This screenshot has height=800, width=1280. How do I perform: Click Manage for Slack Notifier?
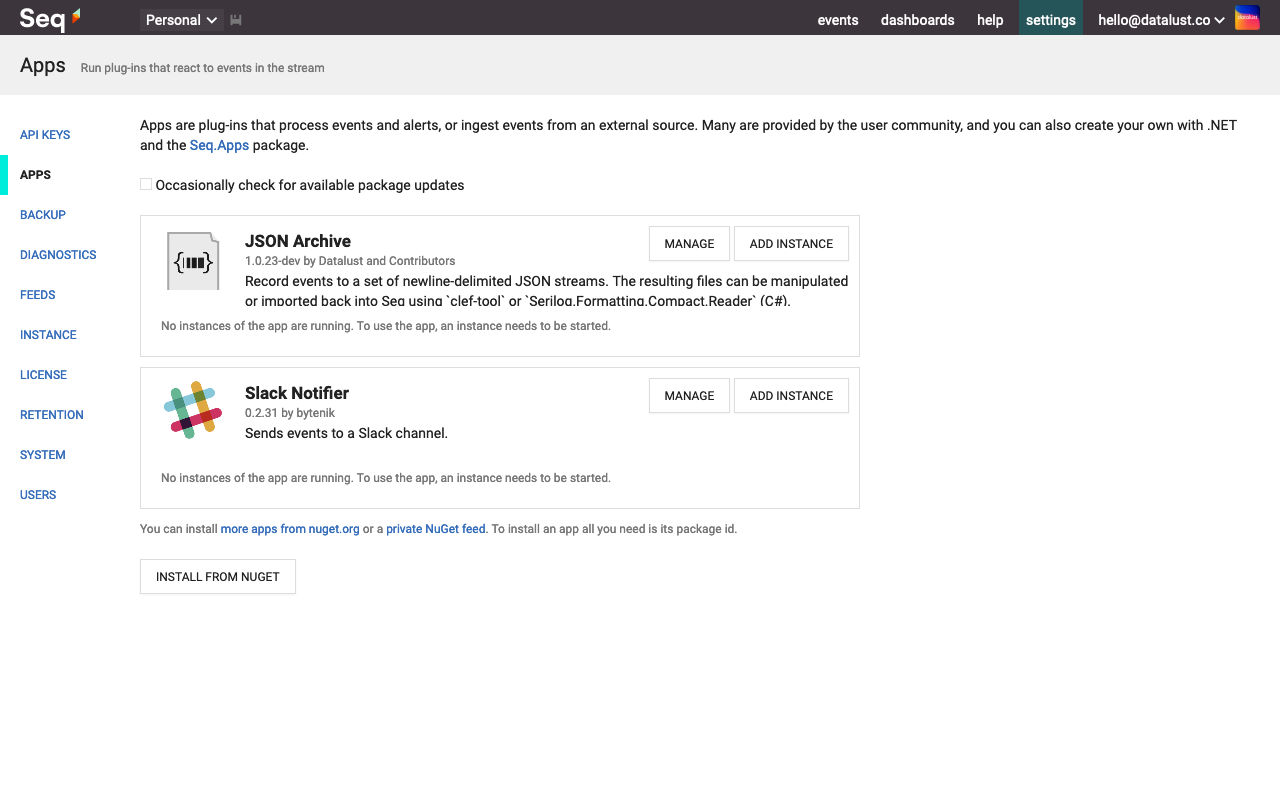(689, 396)
